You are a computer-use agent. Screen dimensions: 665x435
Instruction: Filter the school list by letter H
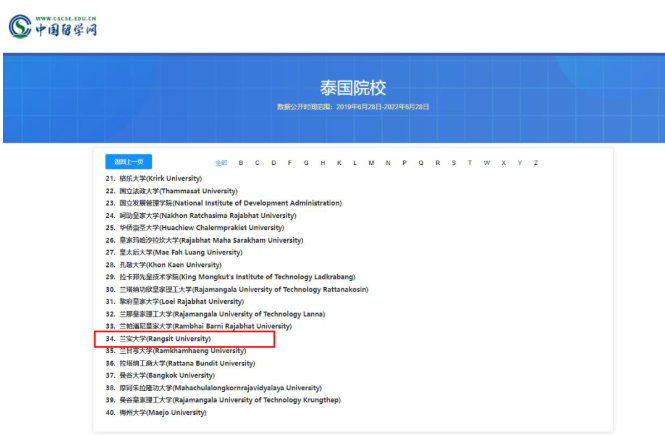(323, 163)
